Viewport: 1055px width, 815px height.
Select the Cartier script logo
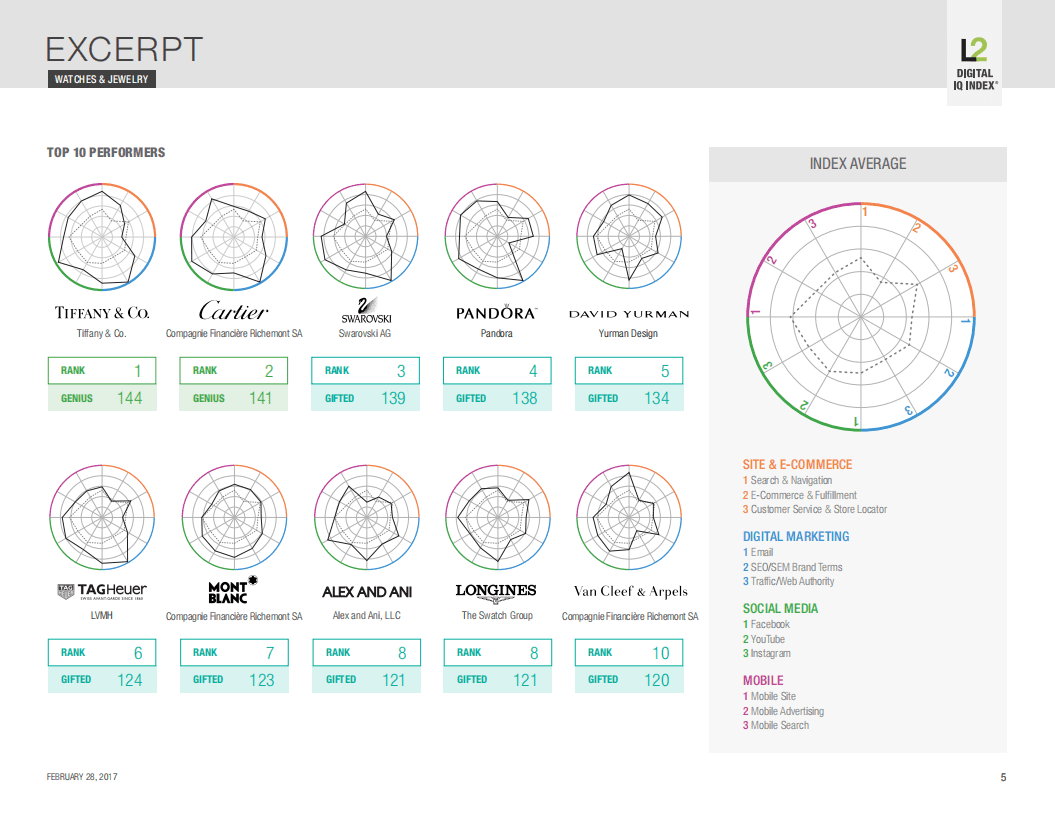pyautogui.click(x=233, y=310)
